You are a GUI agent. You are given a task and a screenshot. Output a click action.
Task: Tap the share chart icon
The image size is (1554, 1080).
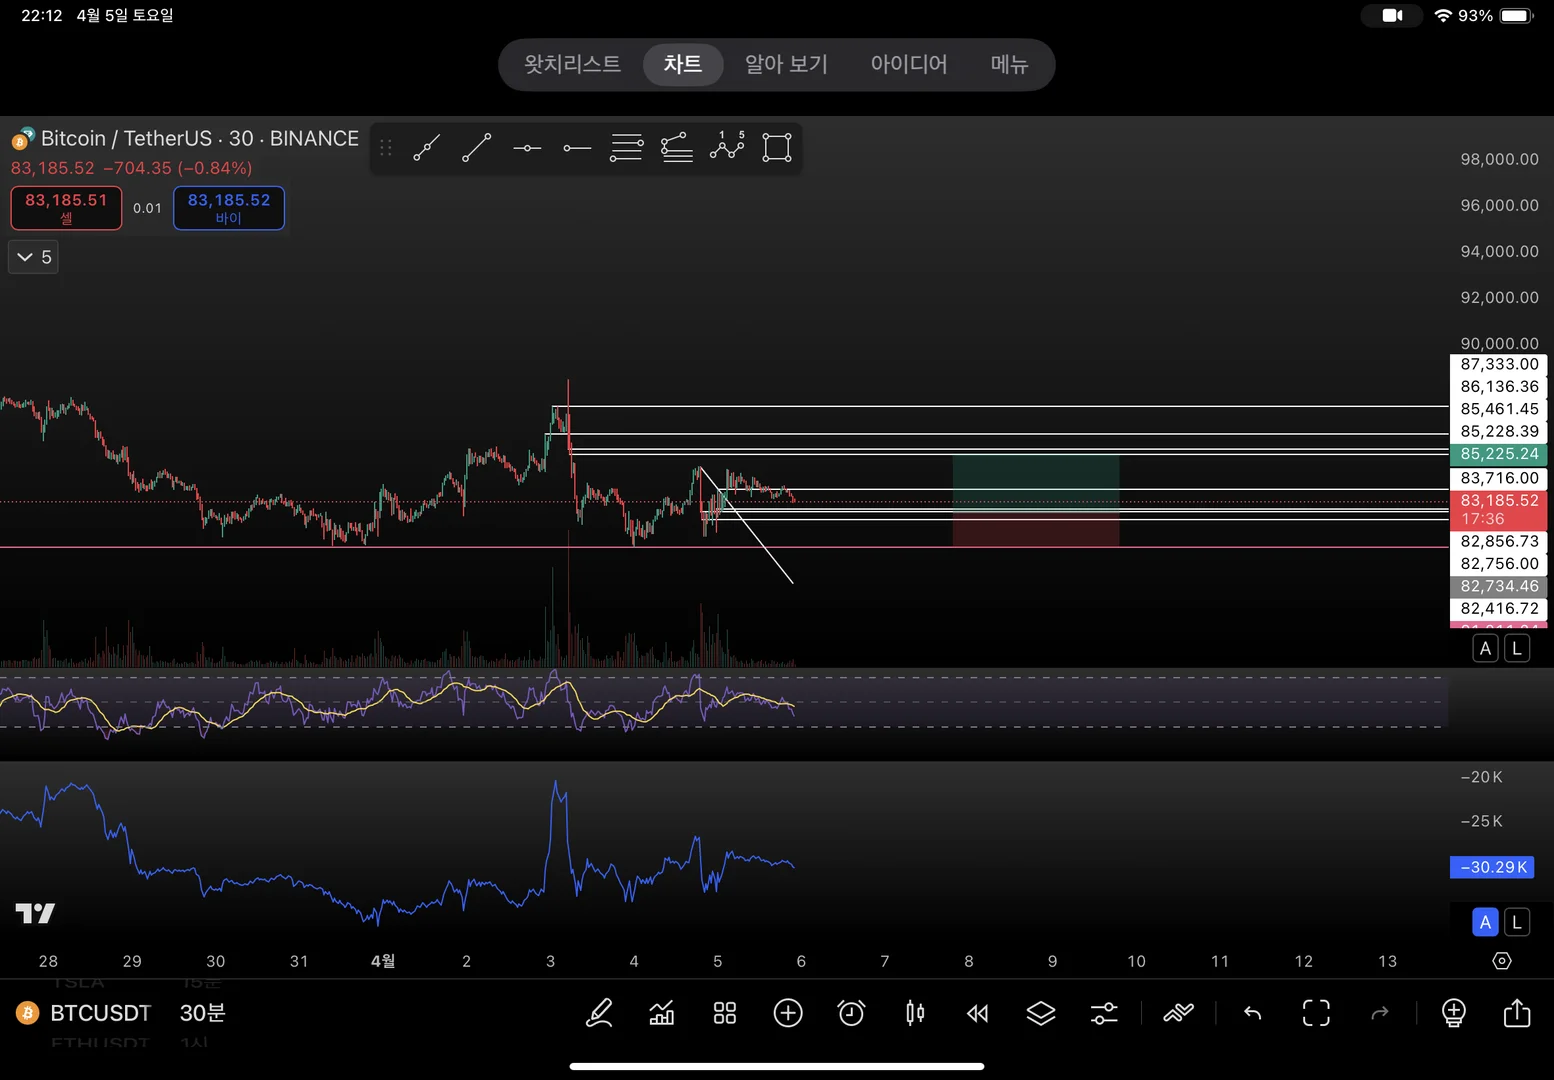coord(1517,1013)
